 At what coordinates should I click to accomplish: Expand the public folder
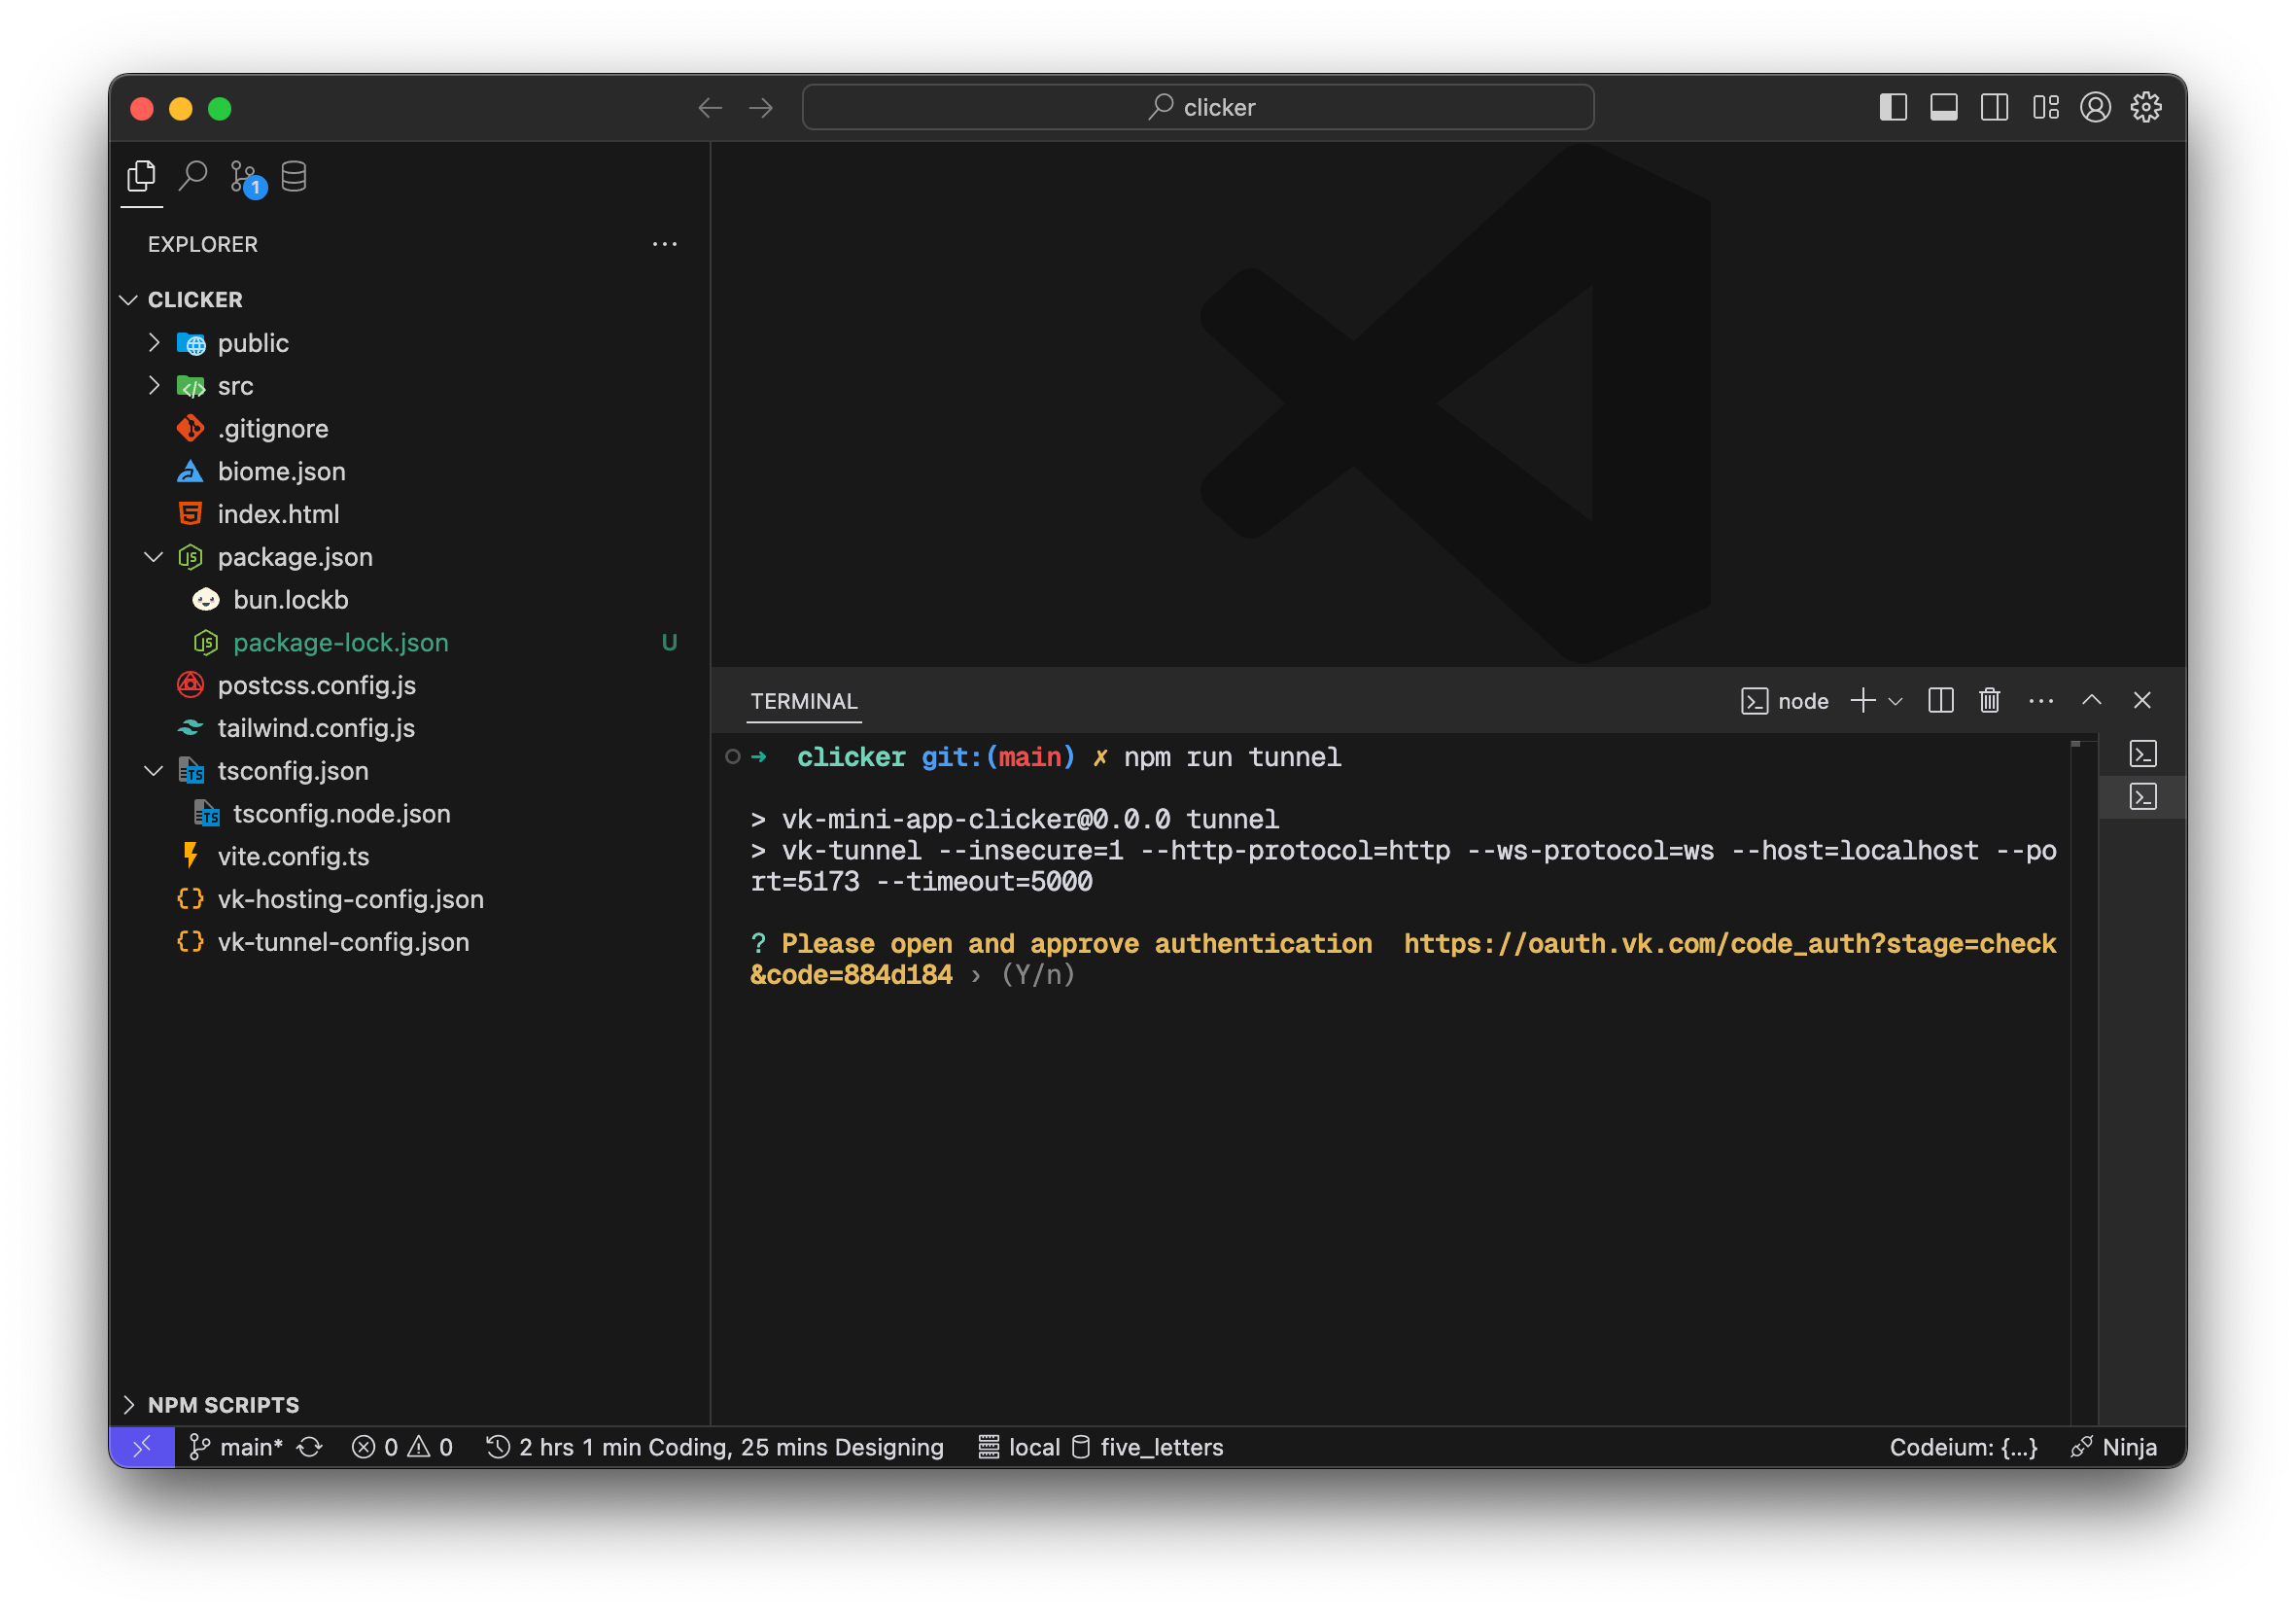[253, 343]
